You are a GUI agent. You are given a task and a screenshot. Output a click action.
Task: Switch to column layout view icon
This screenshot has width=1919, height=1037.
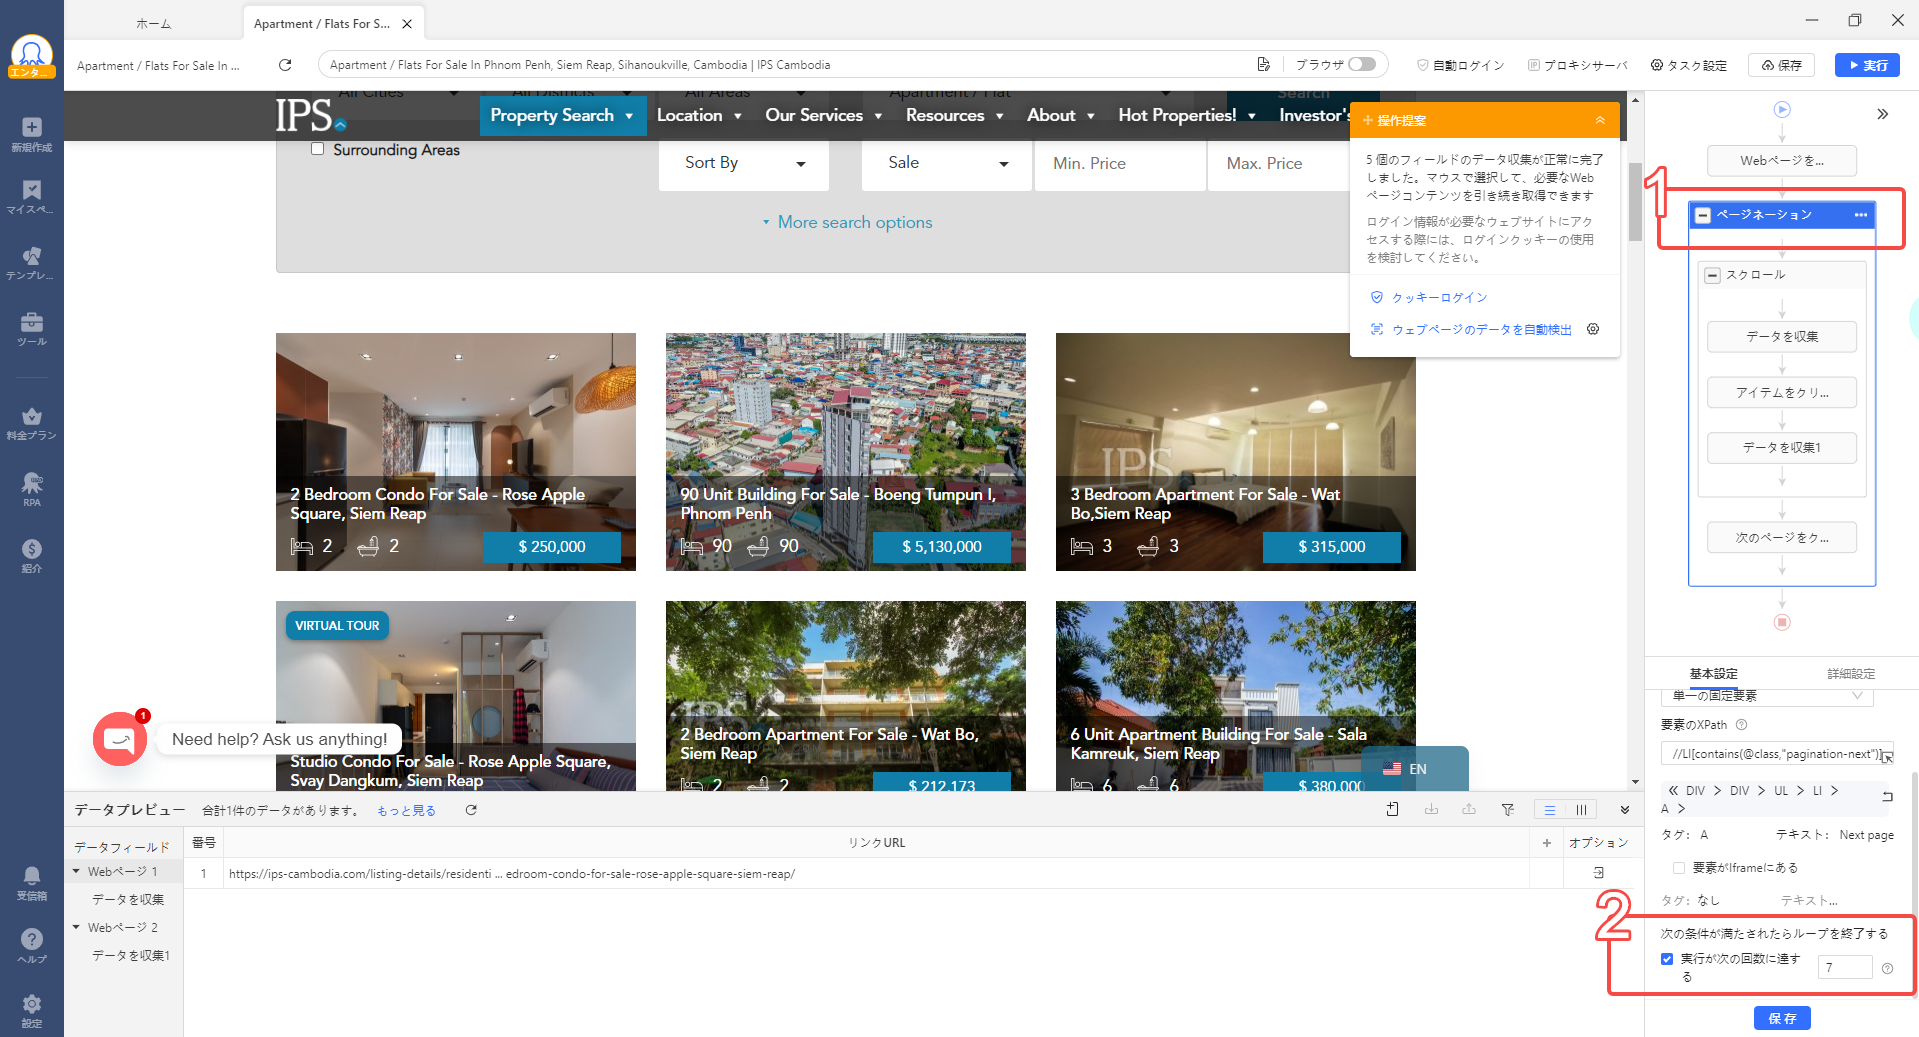click(x=1581, y=810)
